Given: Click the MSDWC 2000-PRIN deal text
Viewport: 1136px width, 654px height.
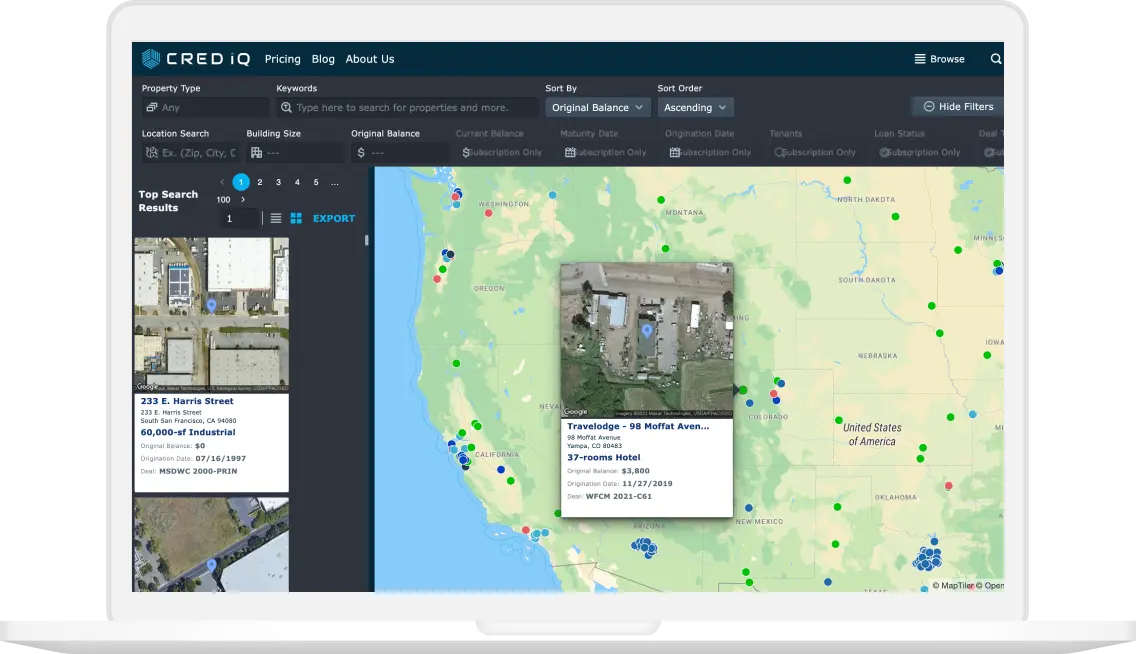Looking at the screenshot, I should (x=198, y=471).
